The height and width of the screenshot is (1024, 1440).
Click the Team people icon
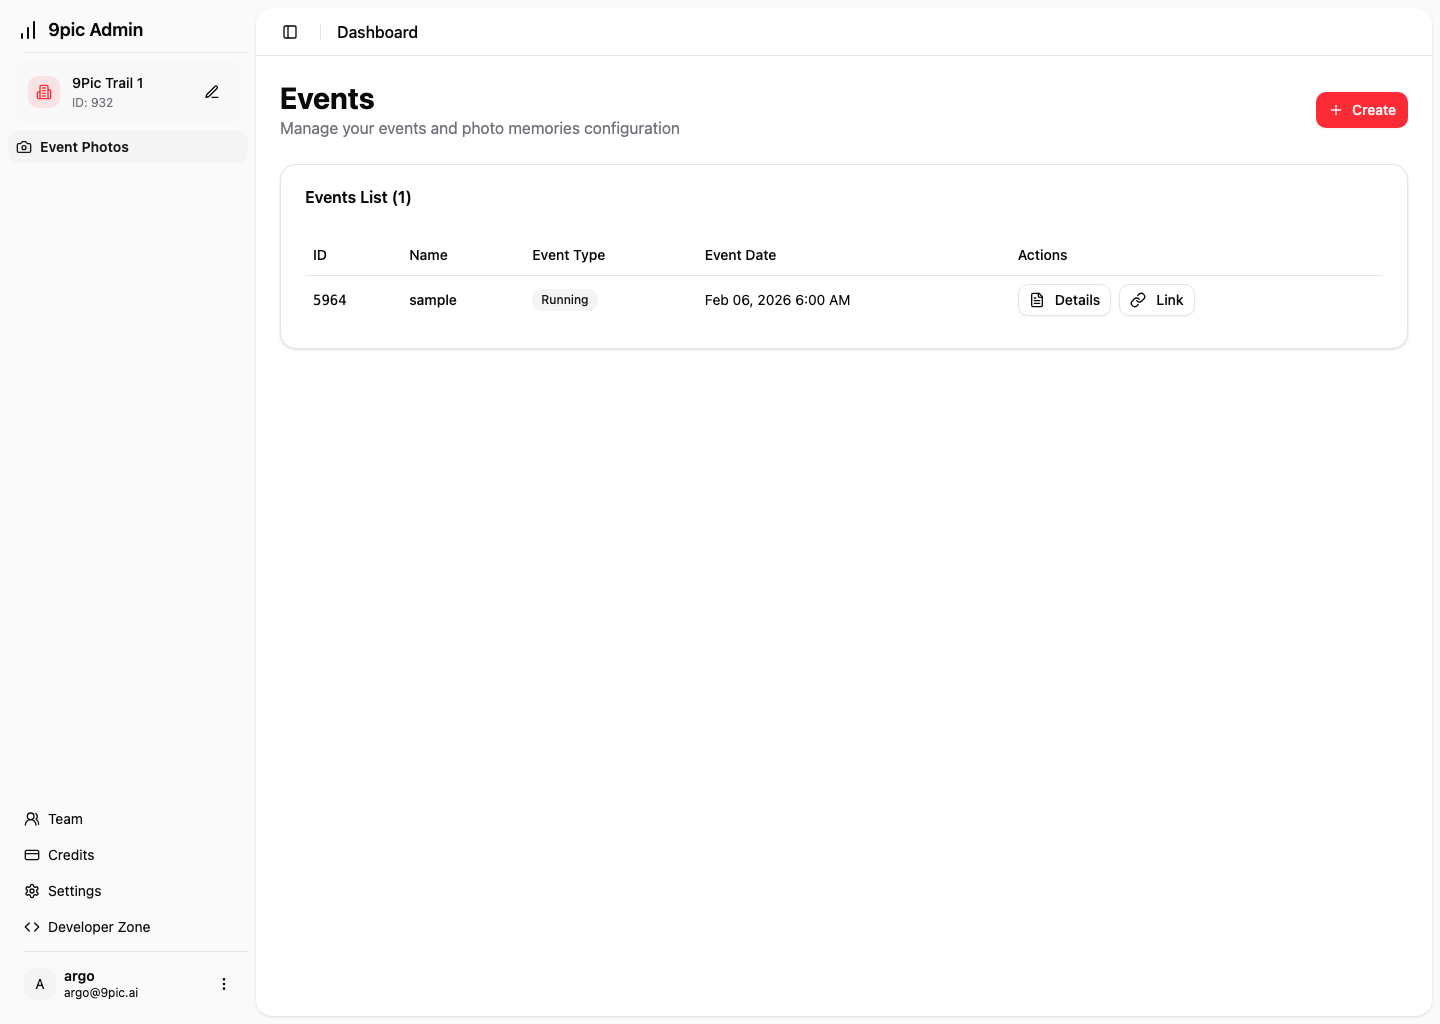pyautogui.click(x=32, y=819)
